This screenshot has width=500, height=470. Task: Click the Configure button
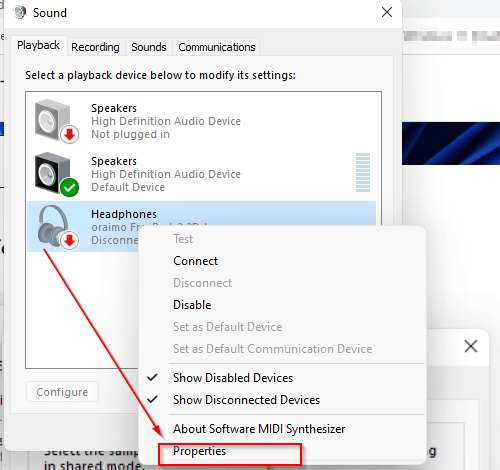pyautogui.click(x=62, y=392)
